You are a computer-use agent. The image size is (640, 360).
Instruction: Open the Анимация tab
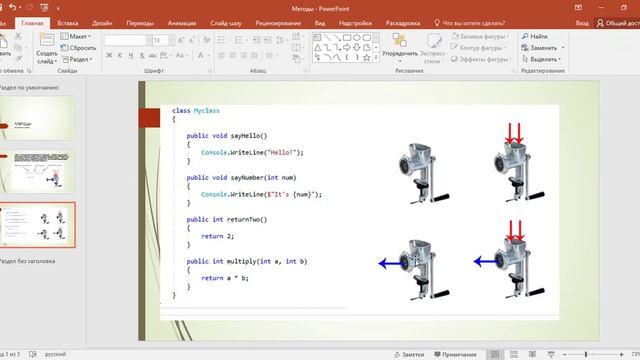(x=182, y=23)
